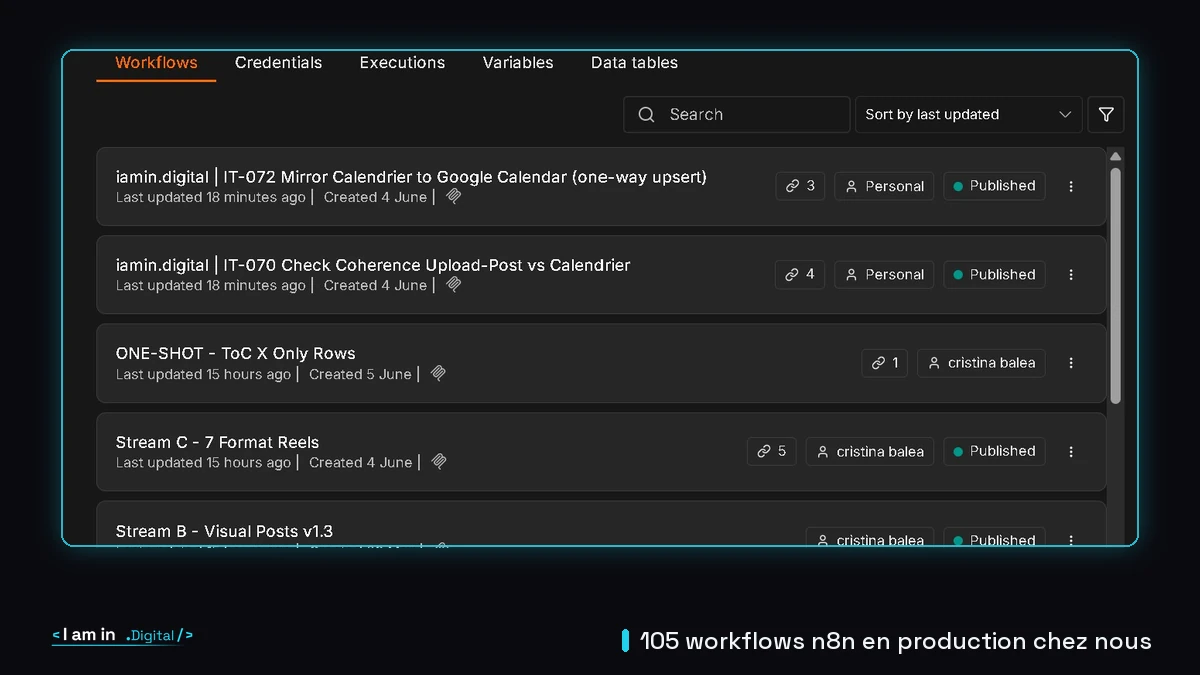The height and width of the screenshot is (675, 1200).
Task: Click 'Last updated 18 minutes ago' on IT-072
Action: pyautogui.click(x=210, y=197)
